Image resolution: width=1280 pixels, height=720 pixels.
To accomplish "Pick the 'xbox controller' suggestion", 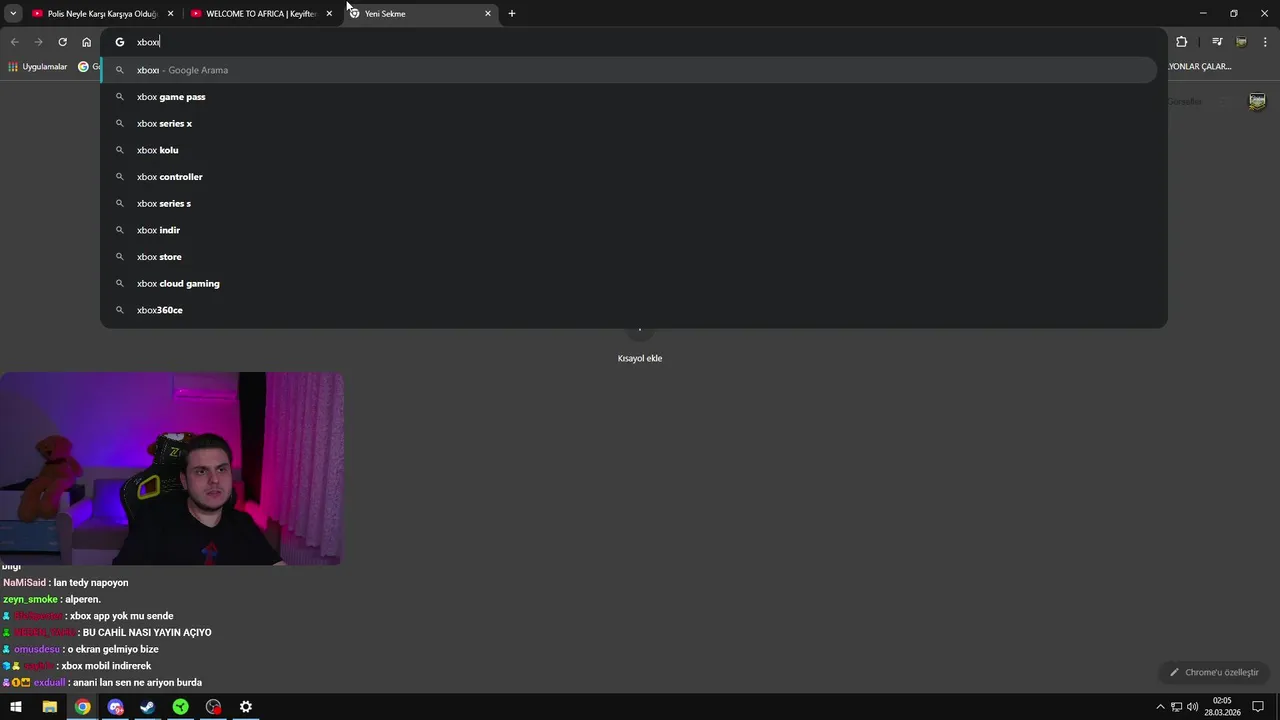I will [x=629, y=177].
